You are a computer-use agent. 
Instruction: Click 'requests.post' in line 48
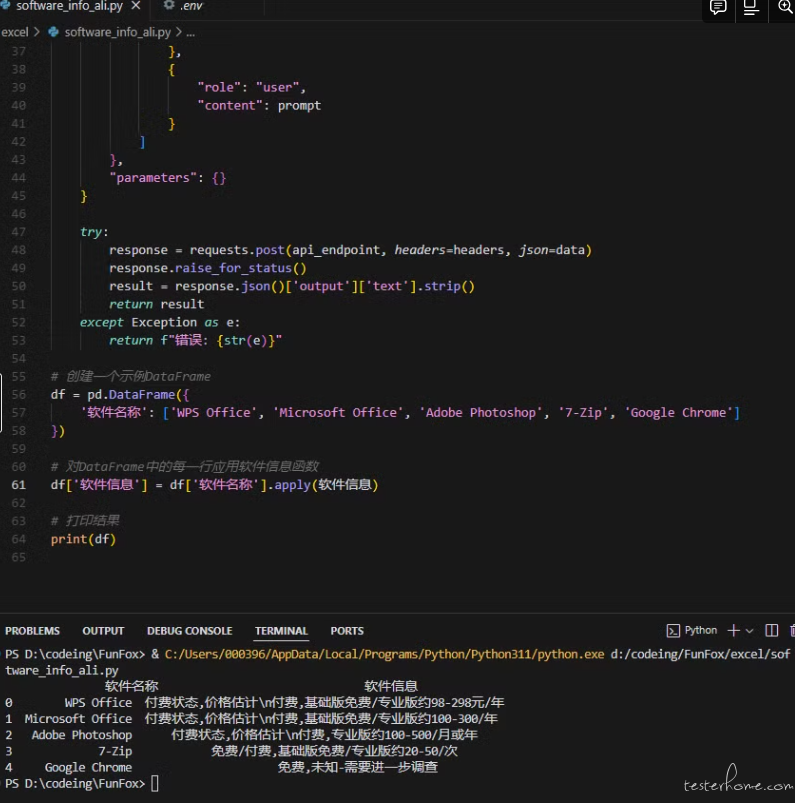click(237, 250)
